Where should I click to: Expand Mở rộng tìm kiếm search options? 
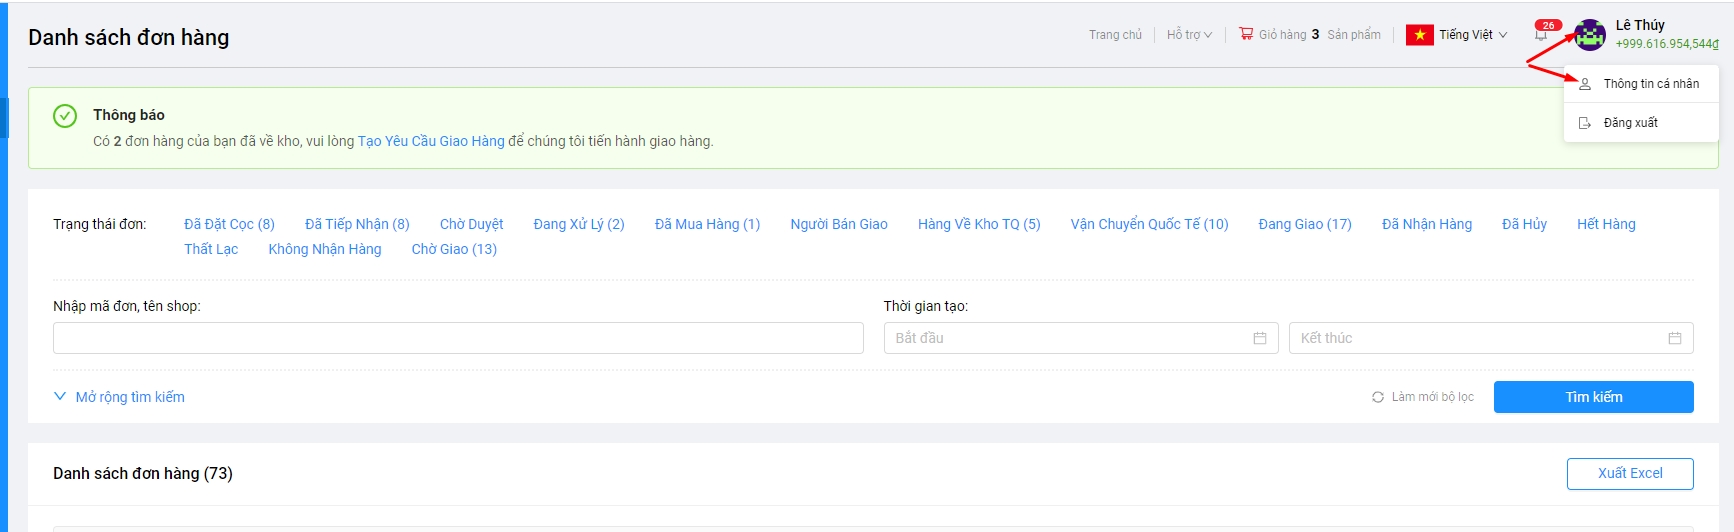119,397
